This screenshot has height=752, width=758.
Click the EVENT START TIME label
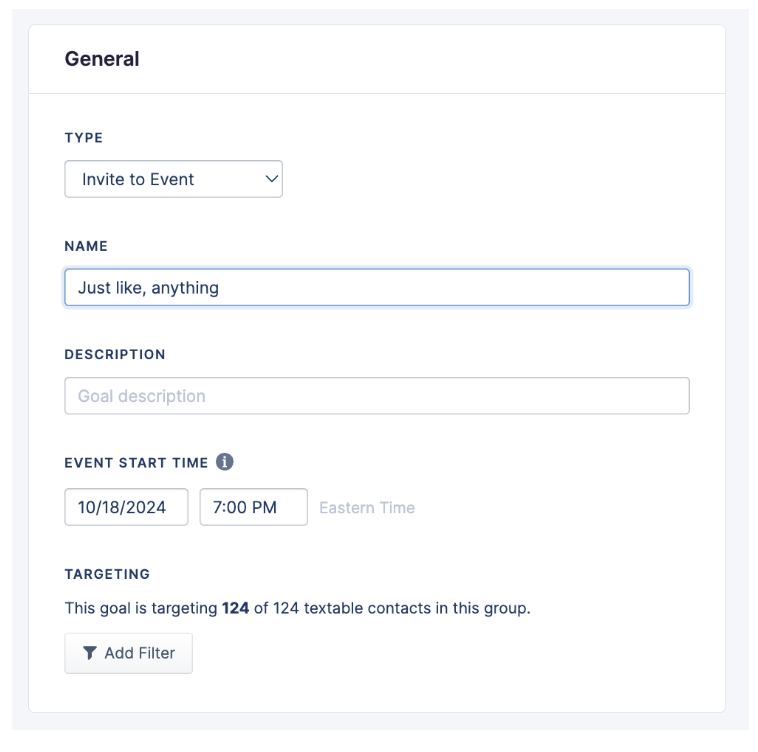136,463
